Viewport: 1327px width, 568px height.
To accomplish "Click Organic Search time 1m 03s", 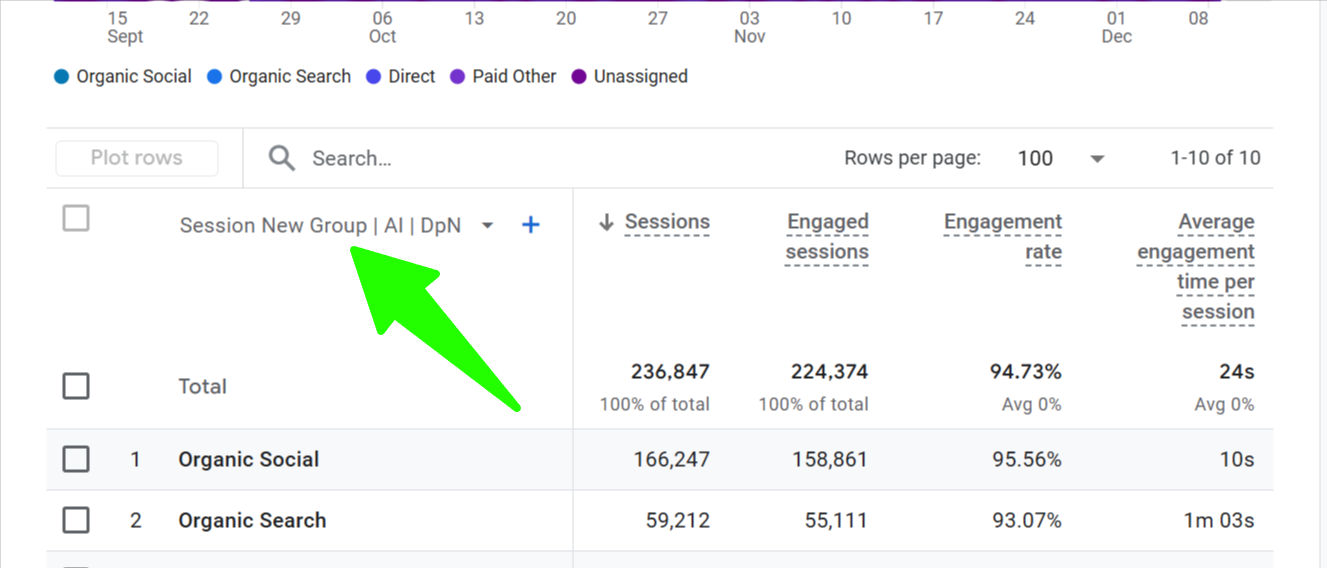I will (x=1220, y=521).
